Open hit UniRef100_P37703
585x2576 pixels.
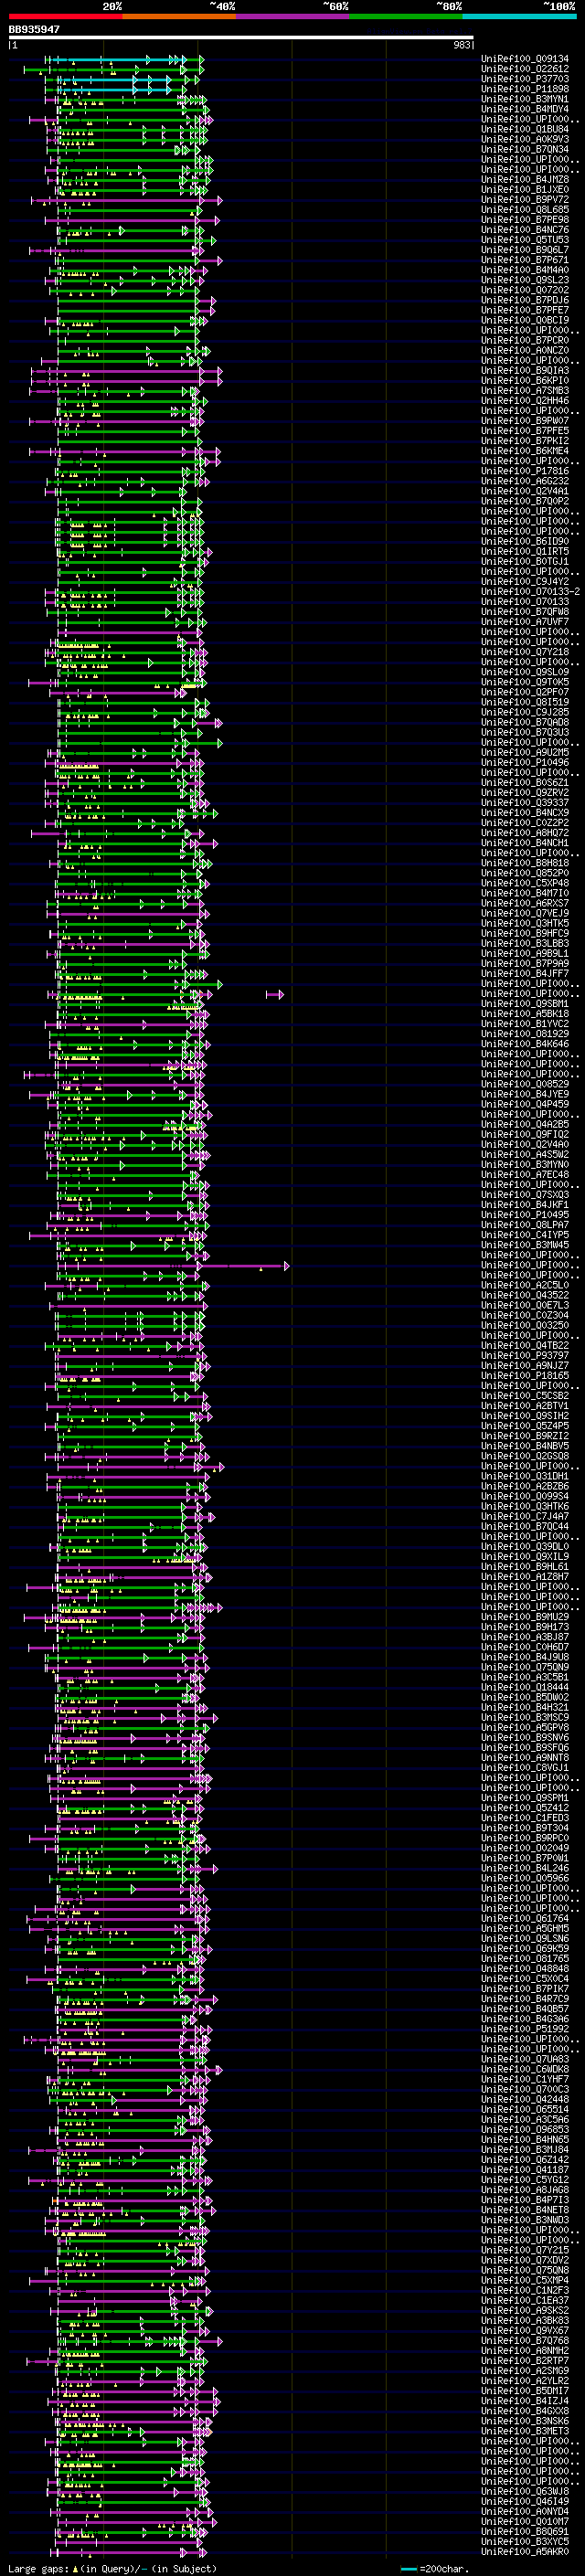pyautogui.click(x=525, y=79)
